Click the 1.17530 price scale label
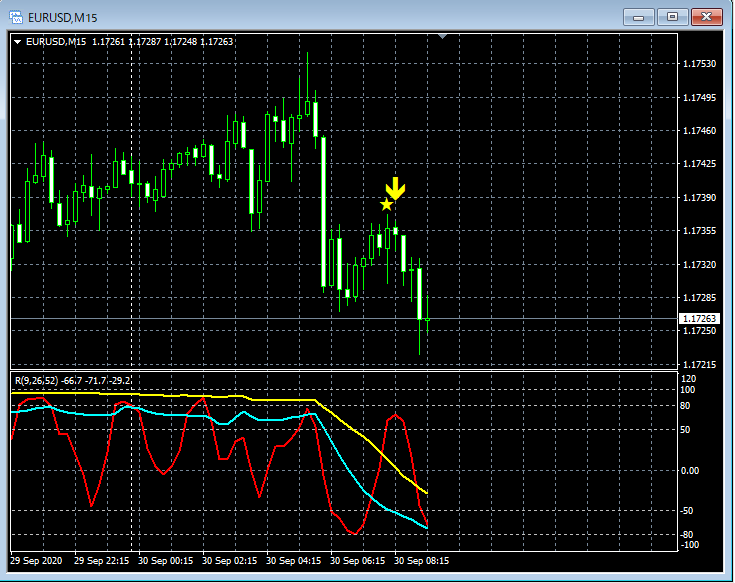Viewport: 735px width, 583px height. pos(699,63)
